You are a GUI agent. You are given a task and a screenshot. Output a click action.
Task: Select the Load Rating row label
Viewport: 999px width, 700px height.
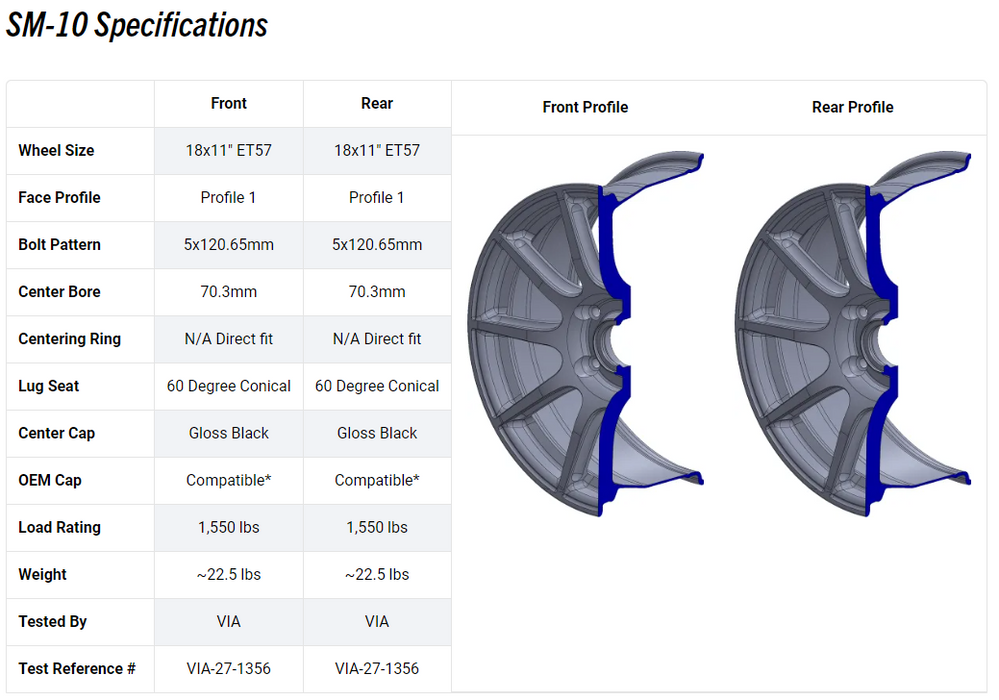tap(59, 527)
